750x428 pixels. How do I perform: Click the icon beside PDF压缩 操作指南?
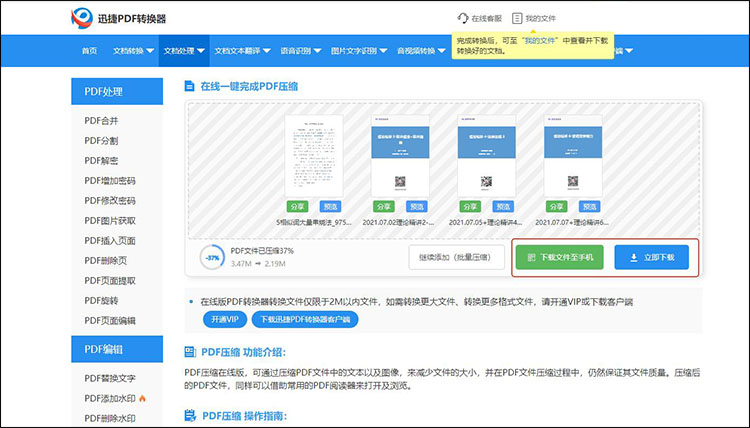190,416
